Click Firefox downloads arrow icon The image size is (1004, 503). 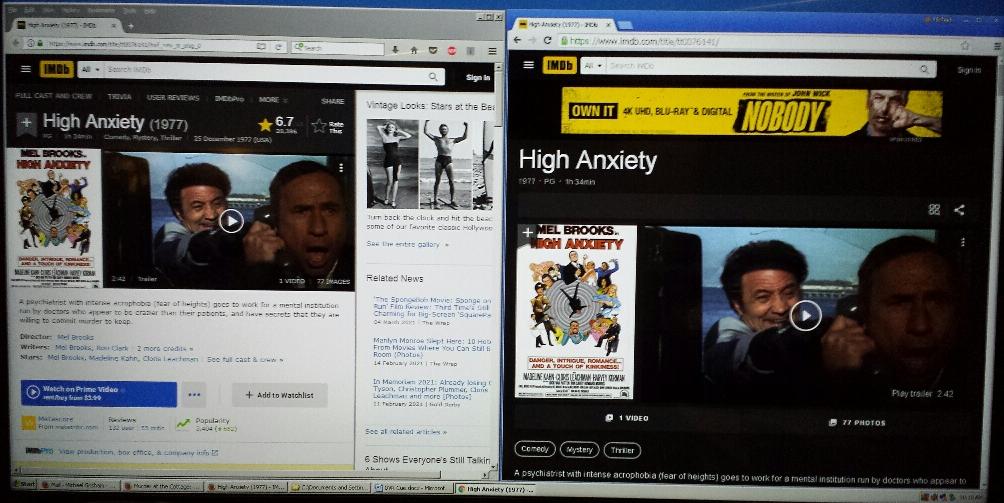(395, 48)
